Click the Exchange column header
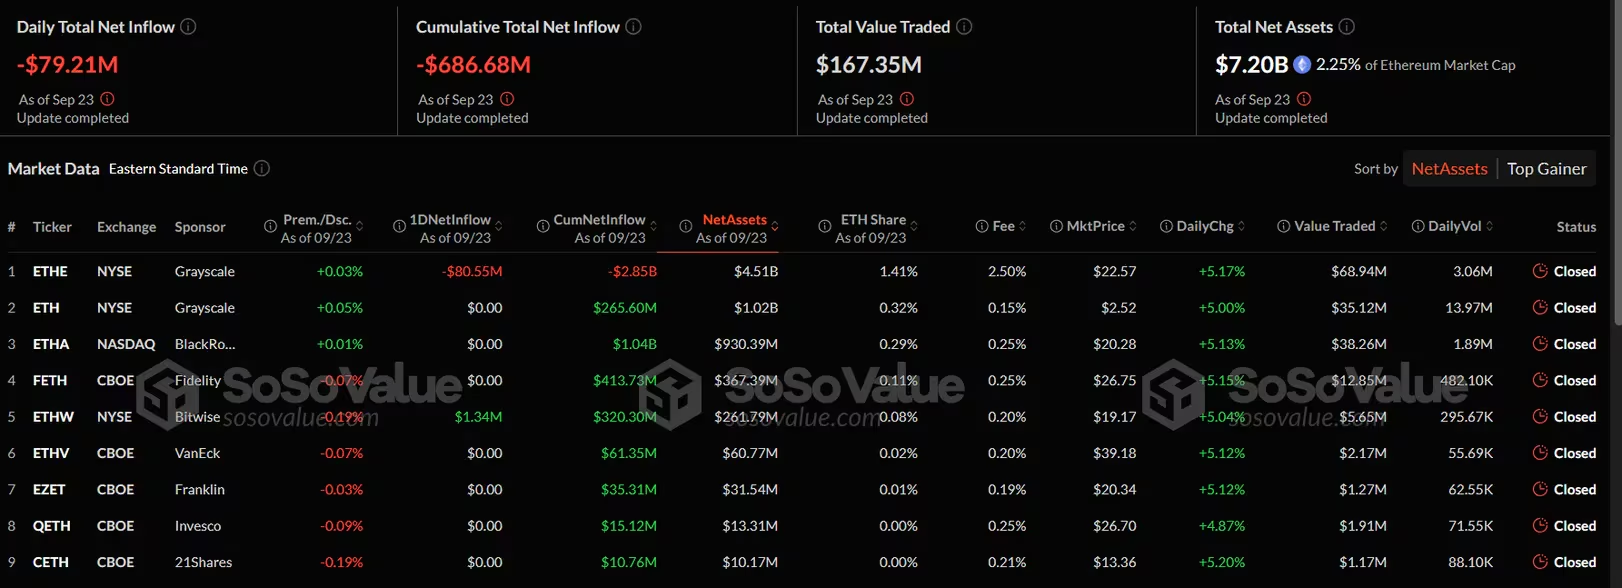 point(126,227)
